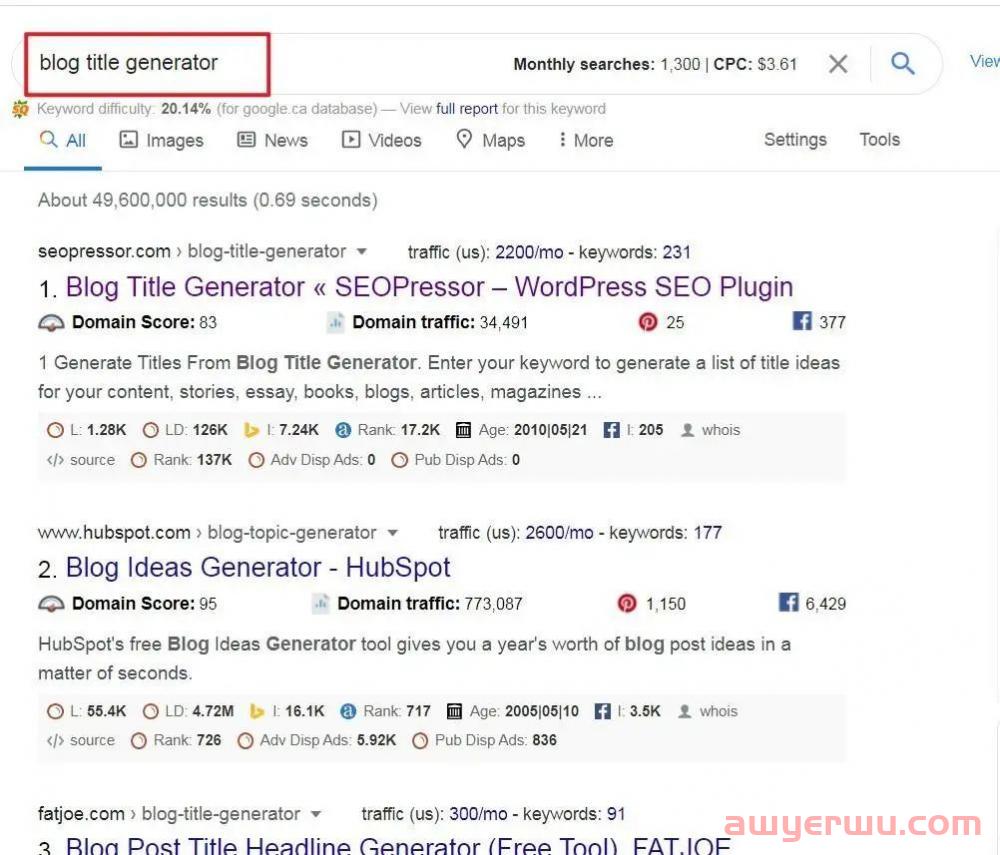The height and width of the screenshot is (855, 1000).
Task: Open the FATJOE Blog Post Title Headline Generator result
Action: [398, 845]
